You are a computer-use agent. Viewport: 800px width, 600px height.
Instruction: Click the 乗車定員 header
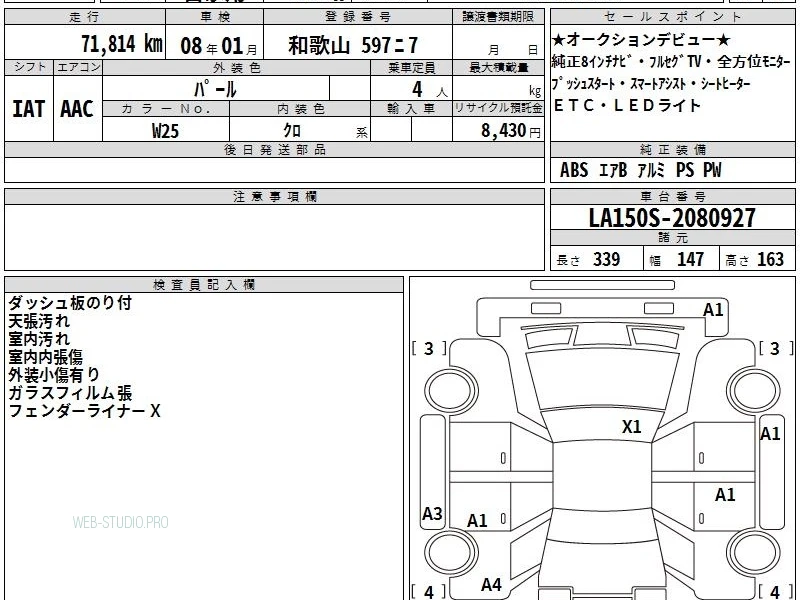(x=411, y=67)
